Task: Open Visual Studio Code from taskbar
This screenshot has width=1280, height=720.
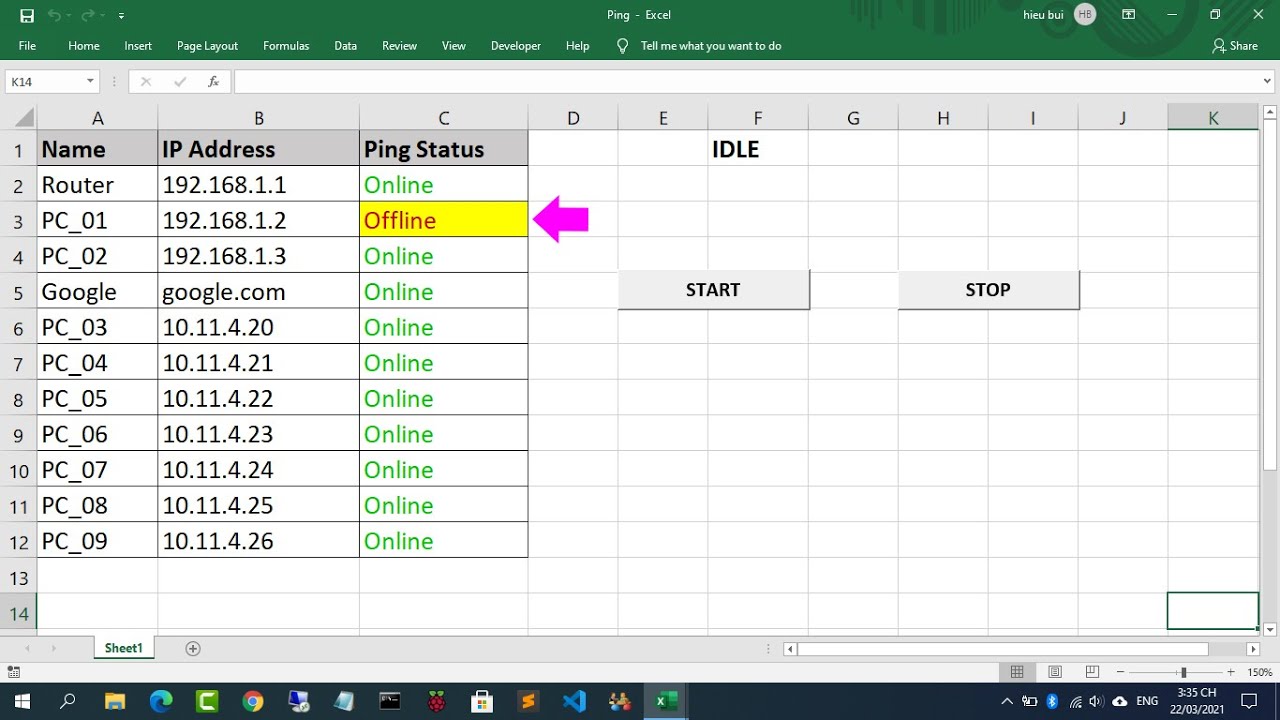Action: (574, 701)
